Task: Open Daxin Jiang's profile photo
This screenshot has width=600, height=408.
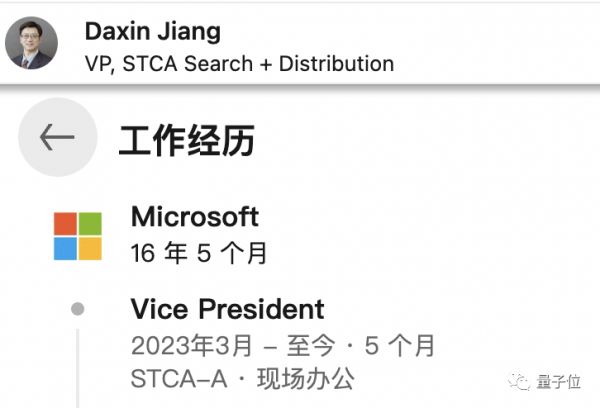Action: [x=30, y=43]
